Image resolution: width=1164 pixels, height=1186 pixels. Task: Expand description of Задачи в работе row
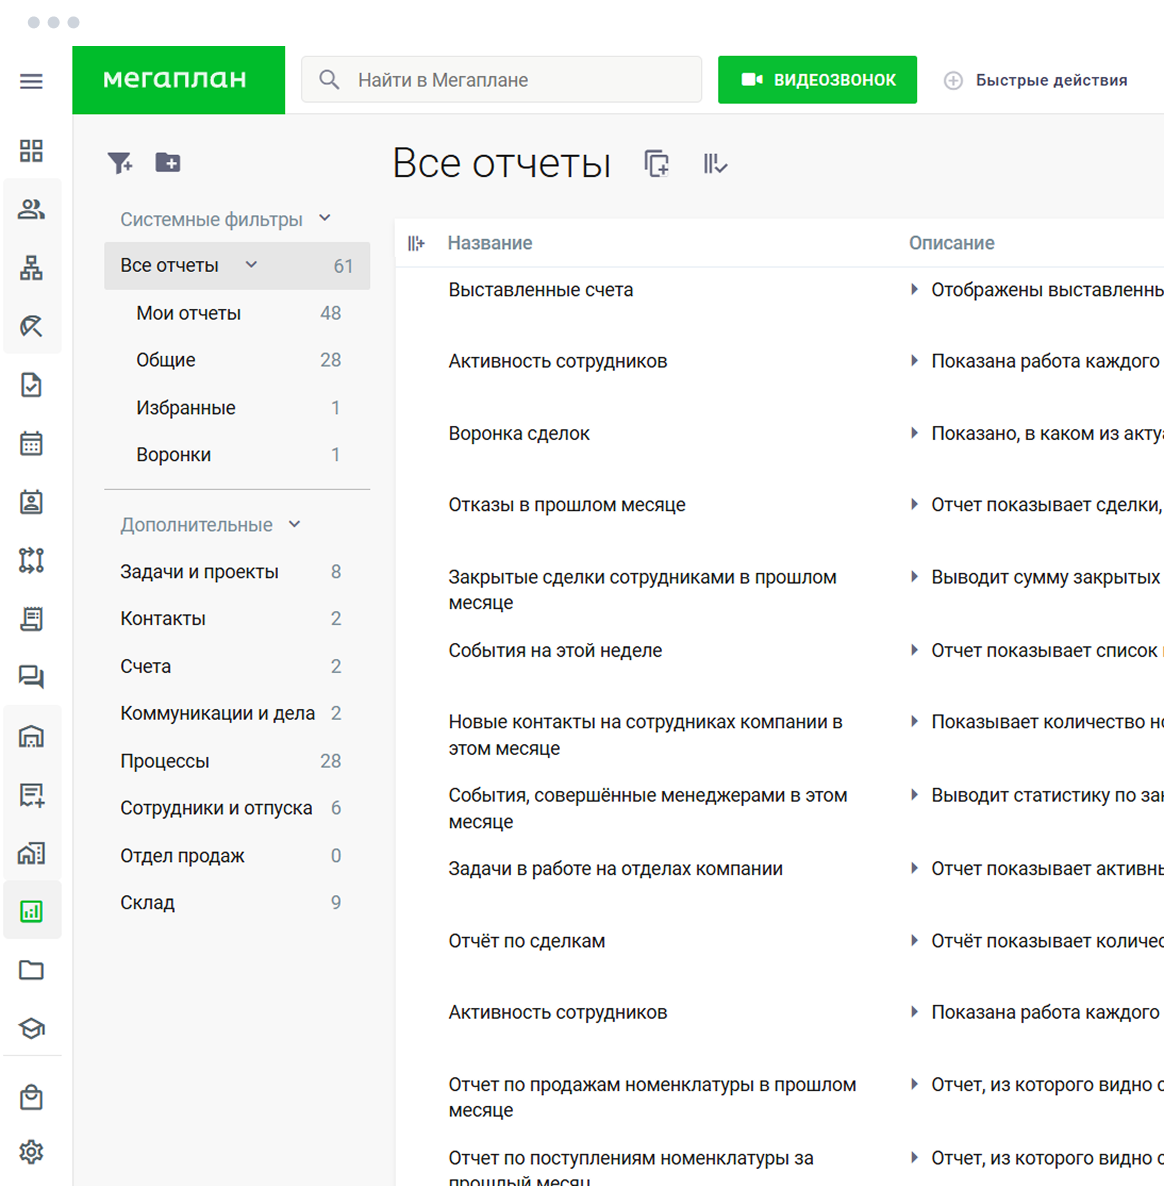pos(914,868)
